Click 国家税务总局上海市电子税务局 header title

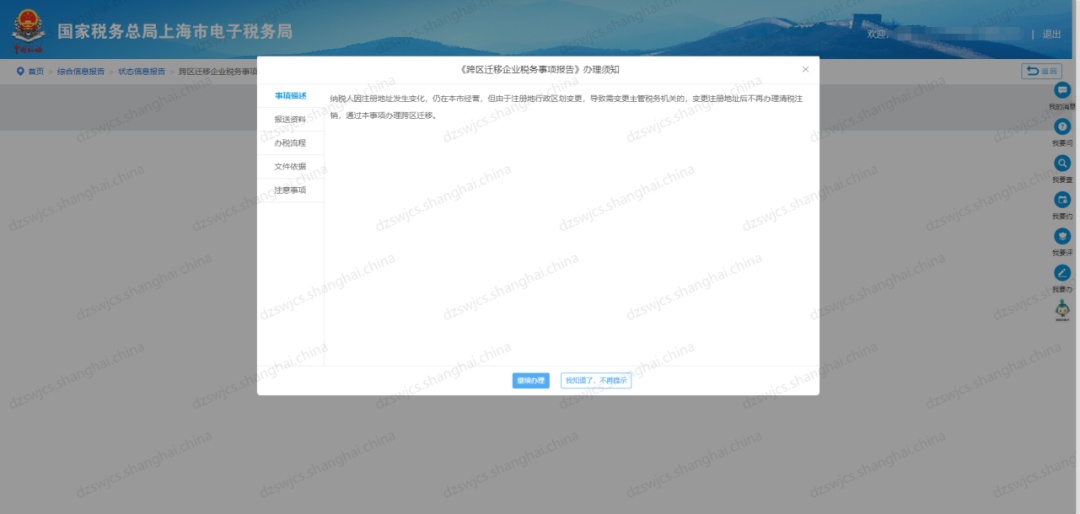175,32
